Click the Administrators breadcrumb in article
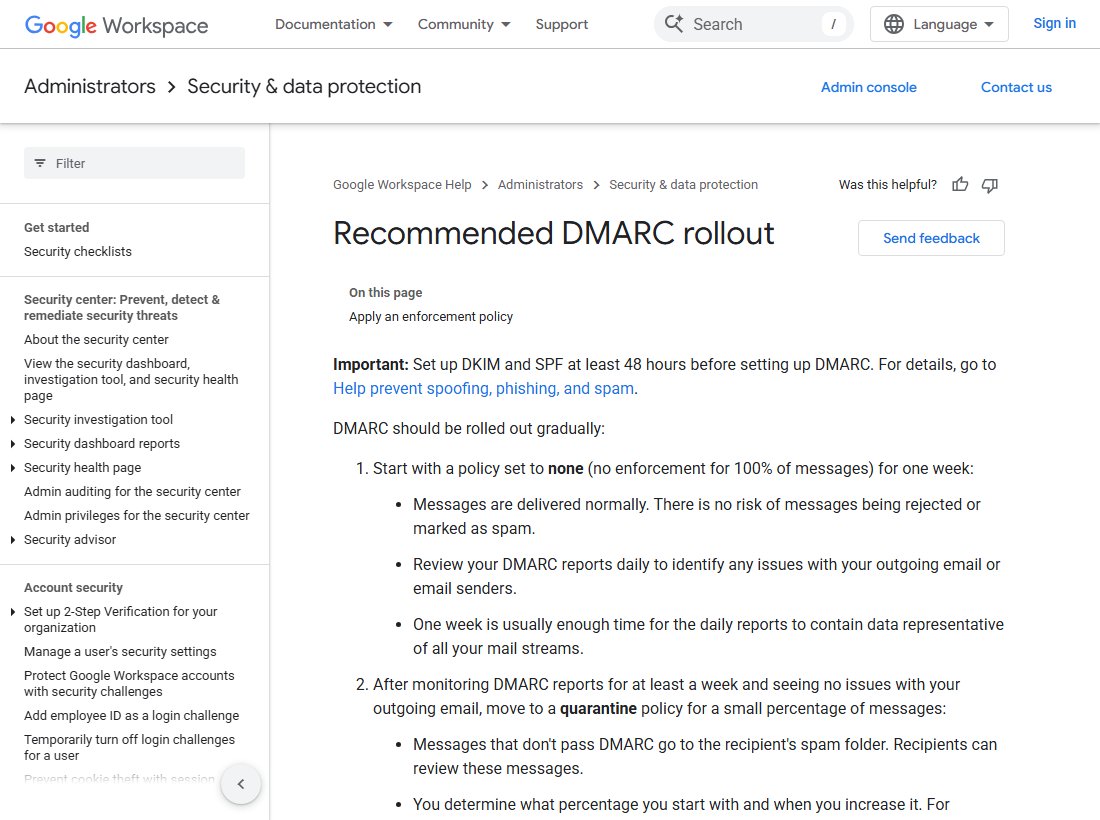 tap(540, 184)
